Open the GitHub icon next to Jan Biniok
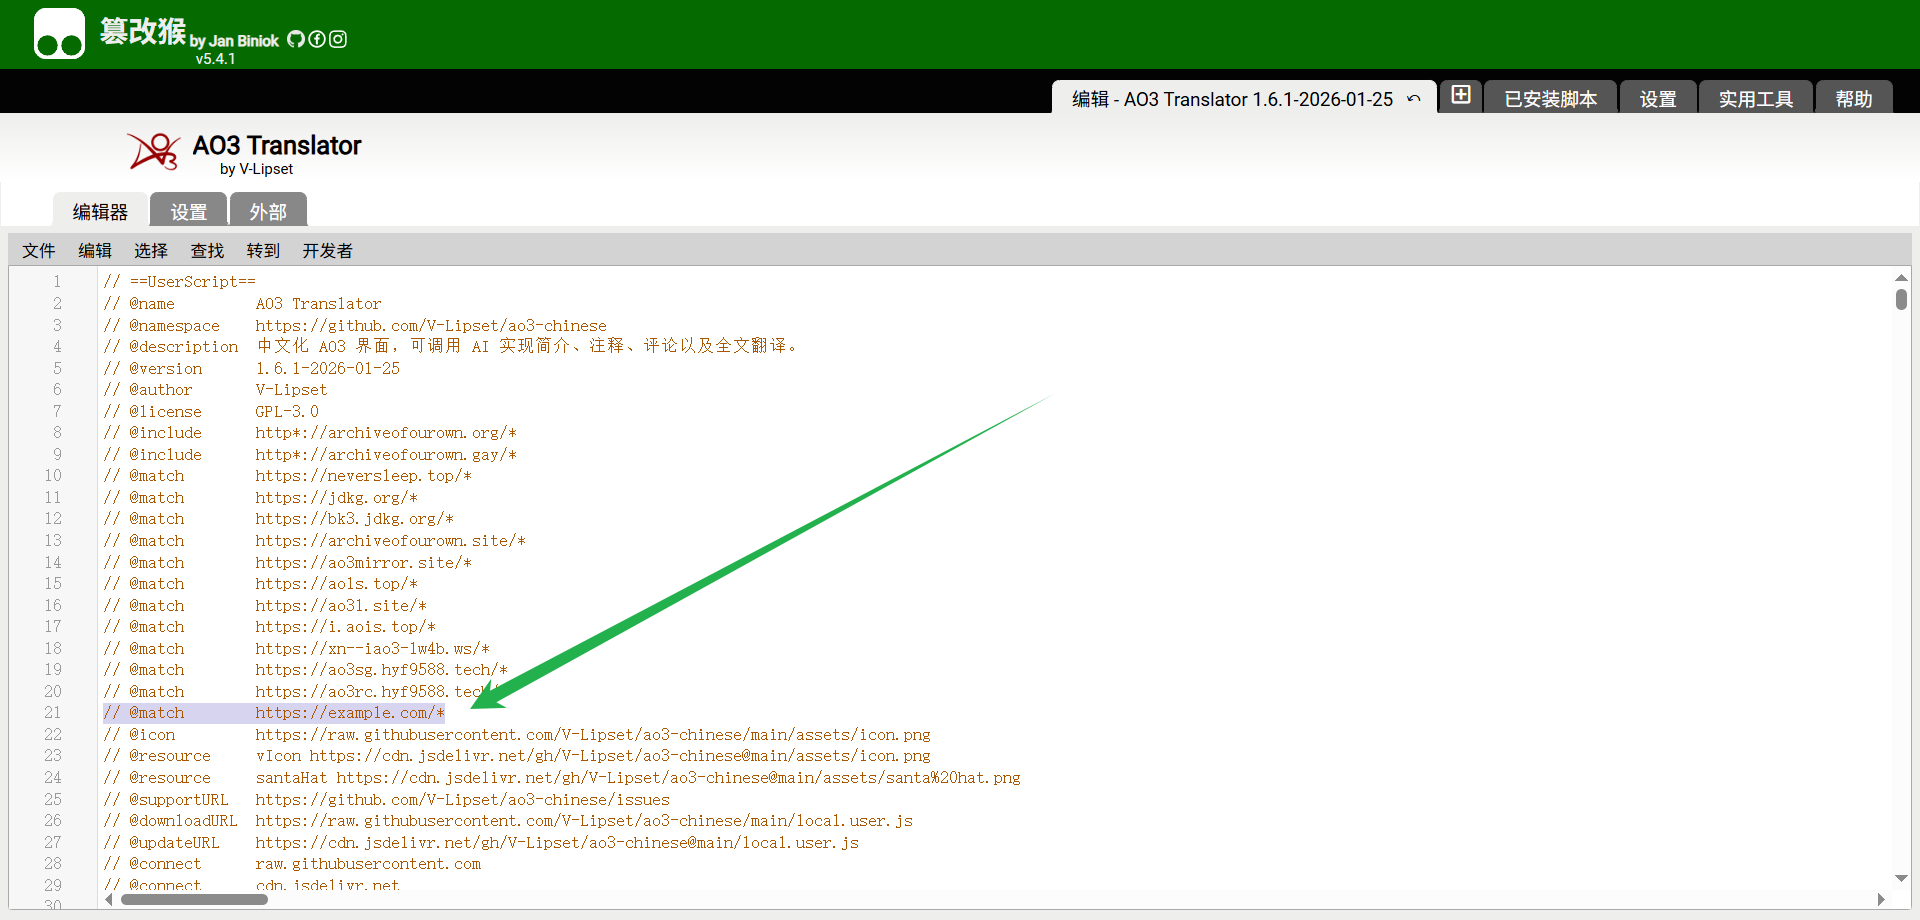1920x920 pixels. pyautogui.click(x=295, y=39)
